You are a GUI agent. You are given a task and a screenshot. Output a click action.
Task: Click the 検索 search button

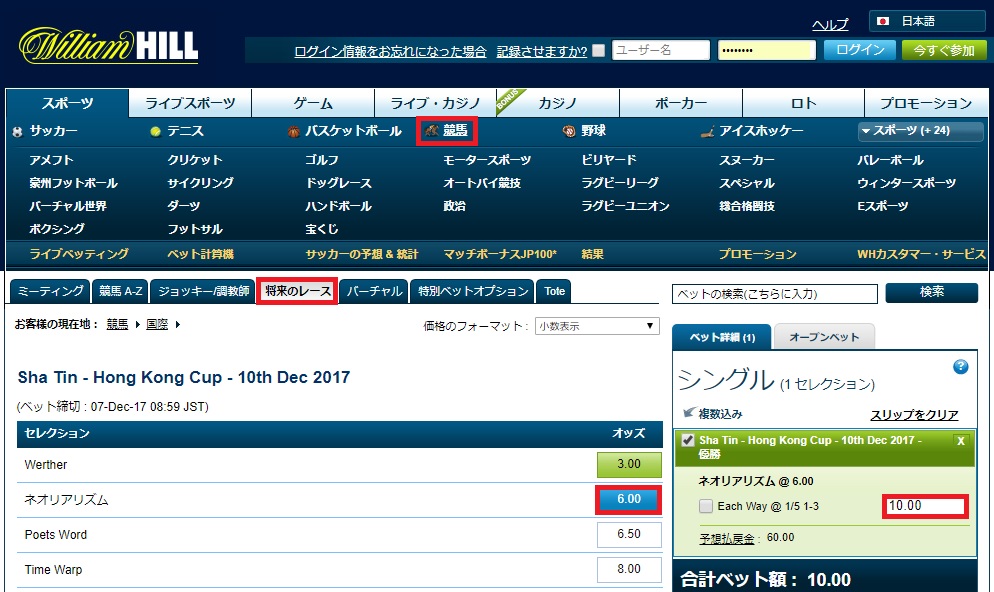coord(932,292)
